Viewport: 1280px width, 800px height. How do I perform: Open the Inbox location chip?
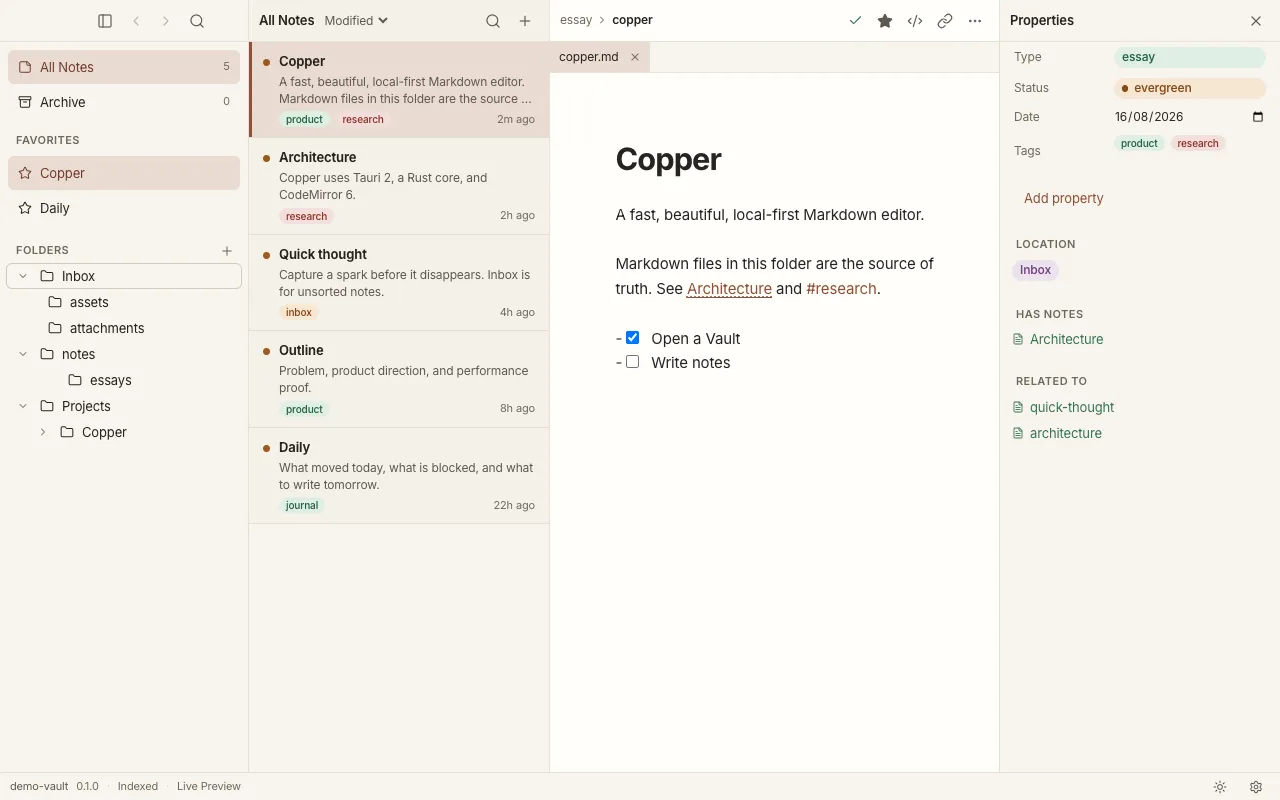tap(1035, 270)
